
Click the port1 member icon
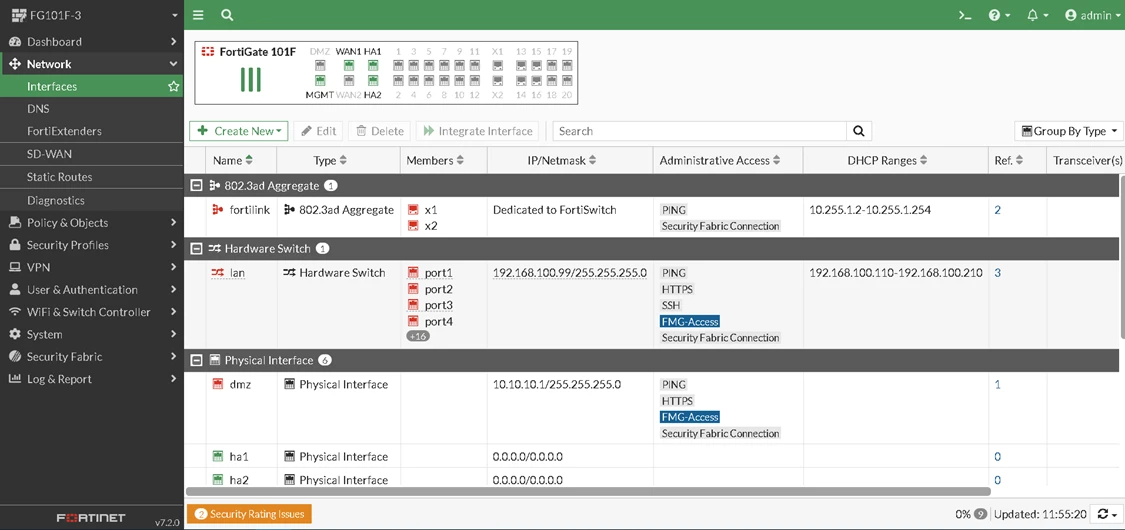click(413, 273)
